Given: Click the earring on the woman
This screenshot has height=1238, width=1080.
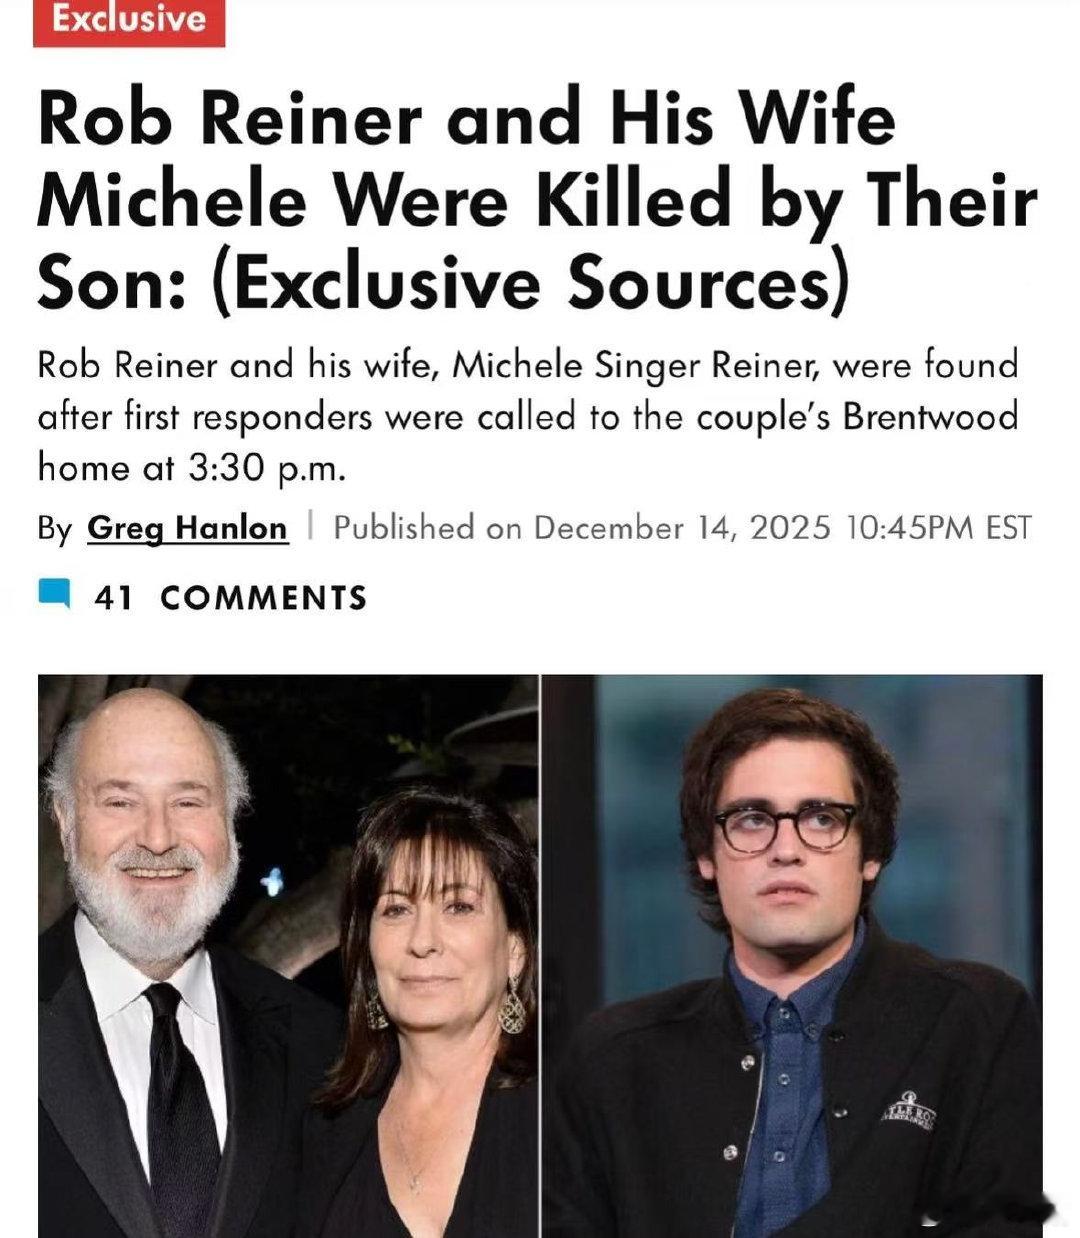Looking at the screenshot, I should coord(512,1004).
